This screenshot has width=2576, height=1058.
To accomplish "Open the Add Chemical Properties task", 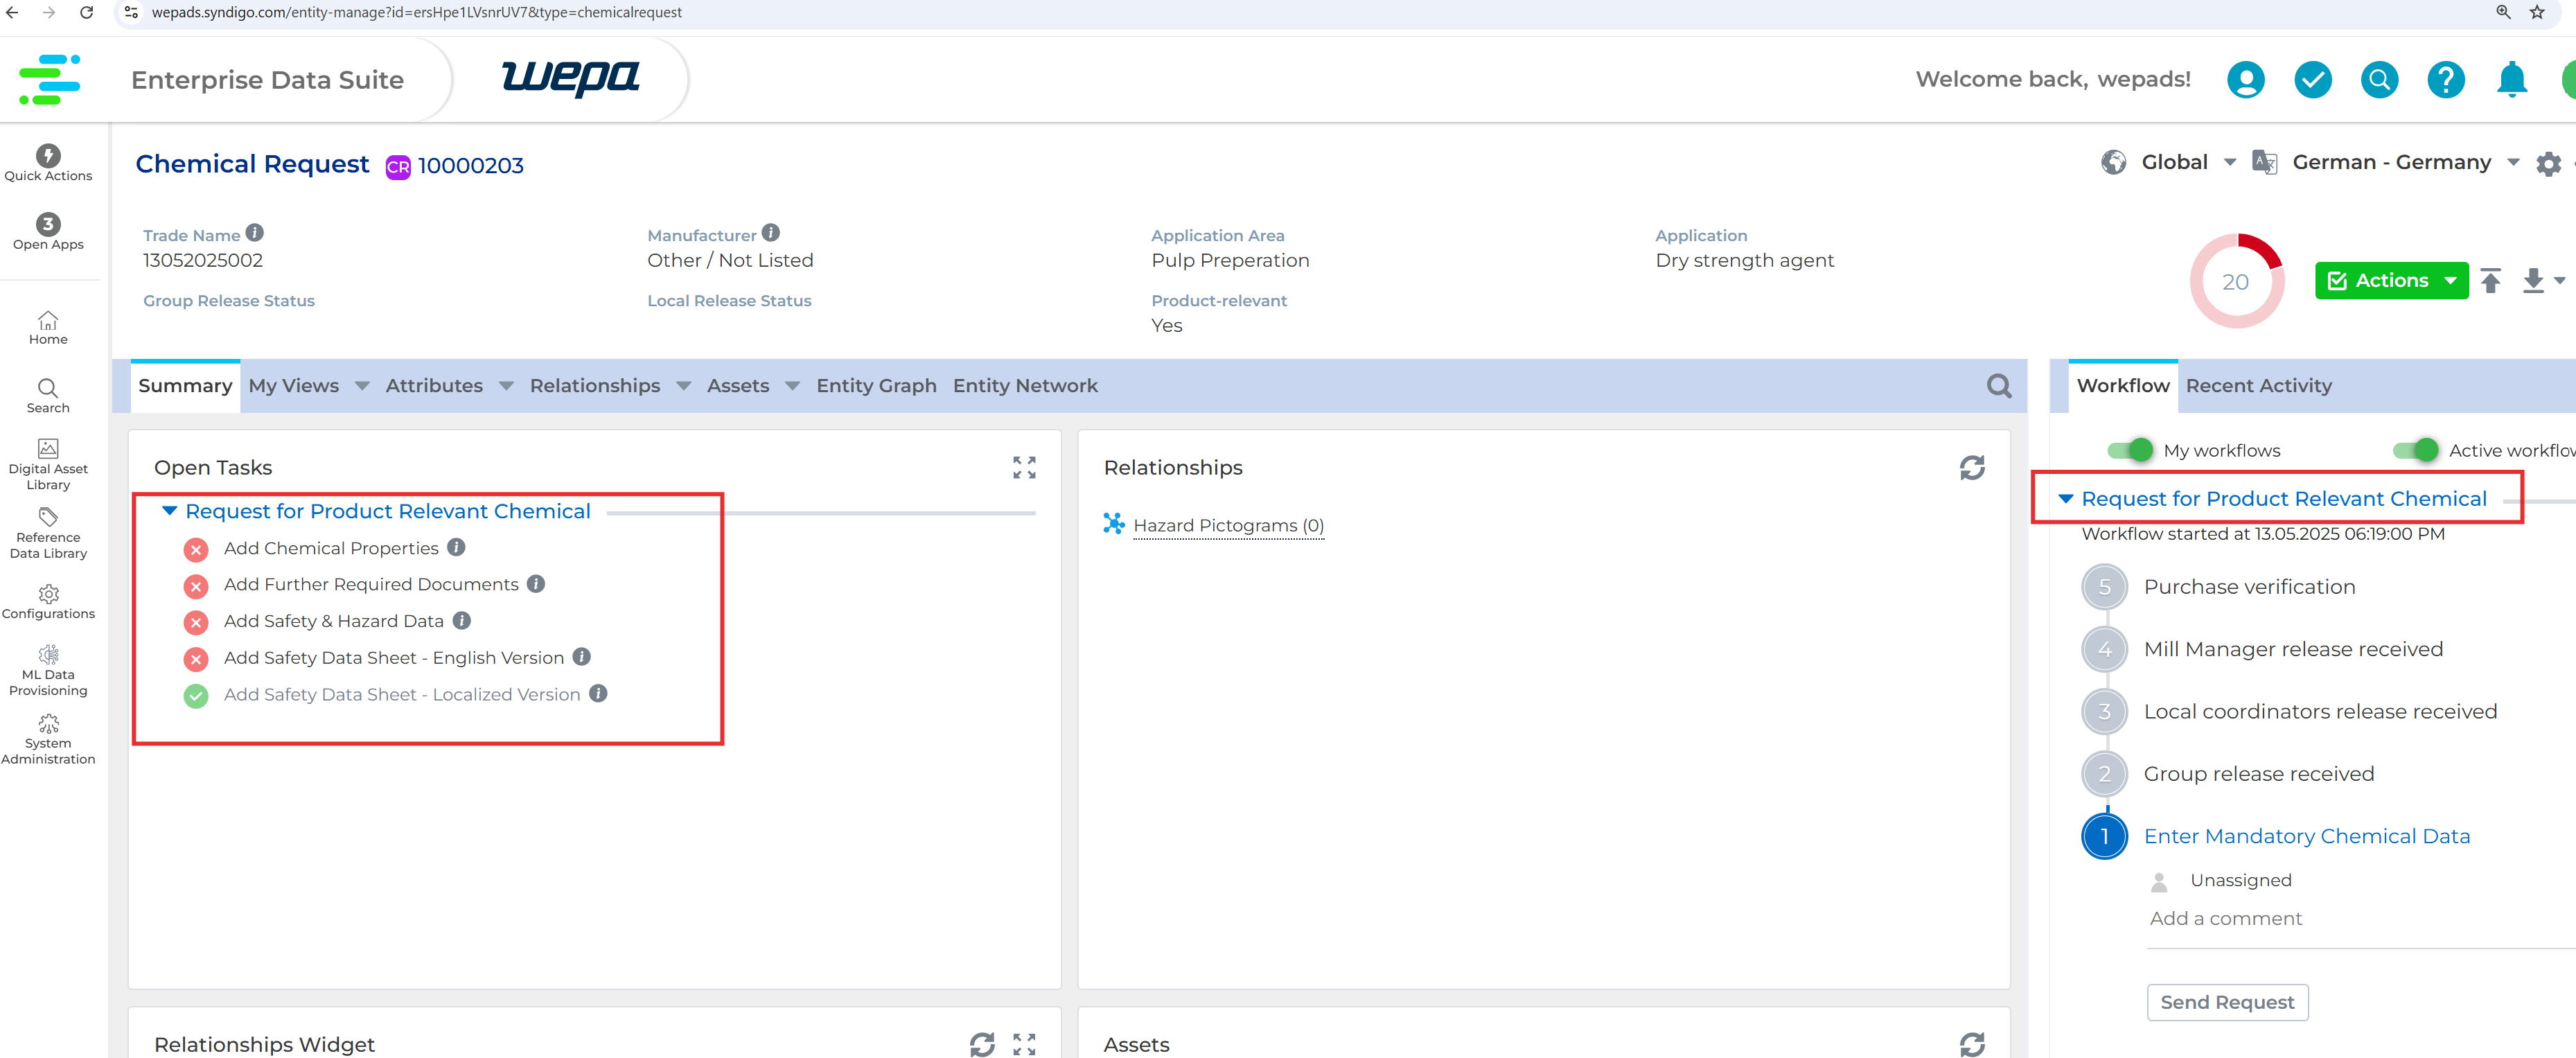I will (x=331, y=548).
